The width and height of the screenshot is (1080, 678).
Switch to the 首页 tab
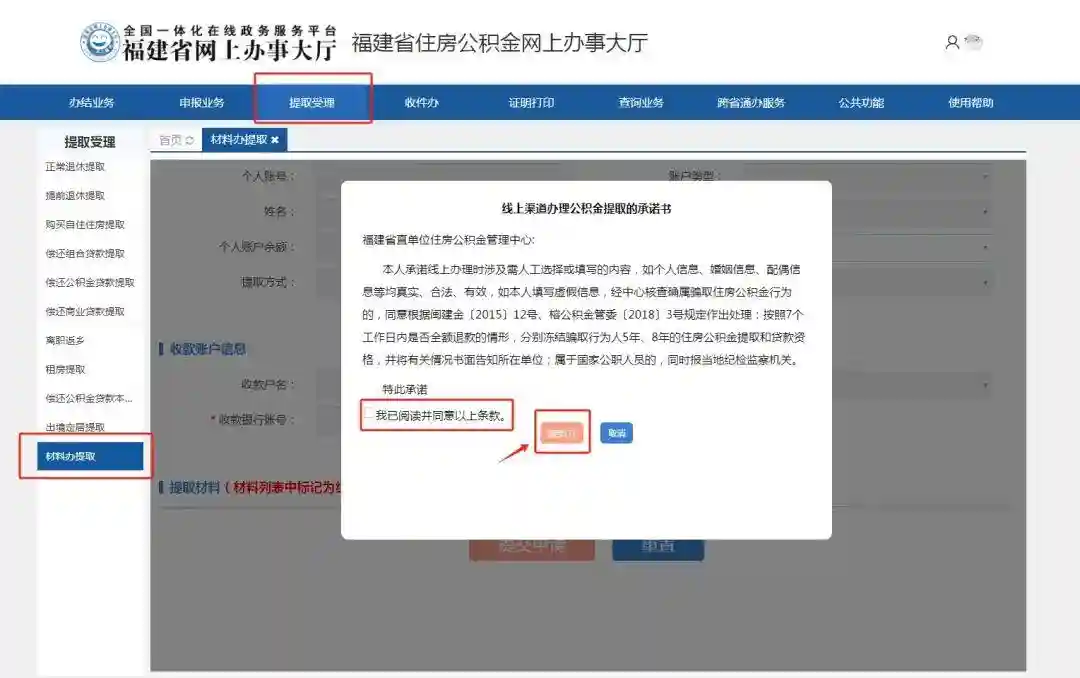click(170, 141)
